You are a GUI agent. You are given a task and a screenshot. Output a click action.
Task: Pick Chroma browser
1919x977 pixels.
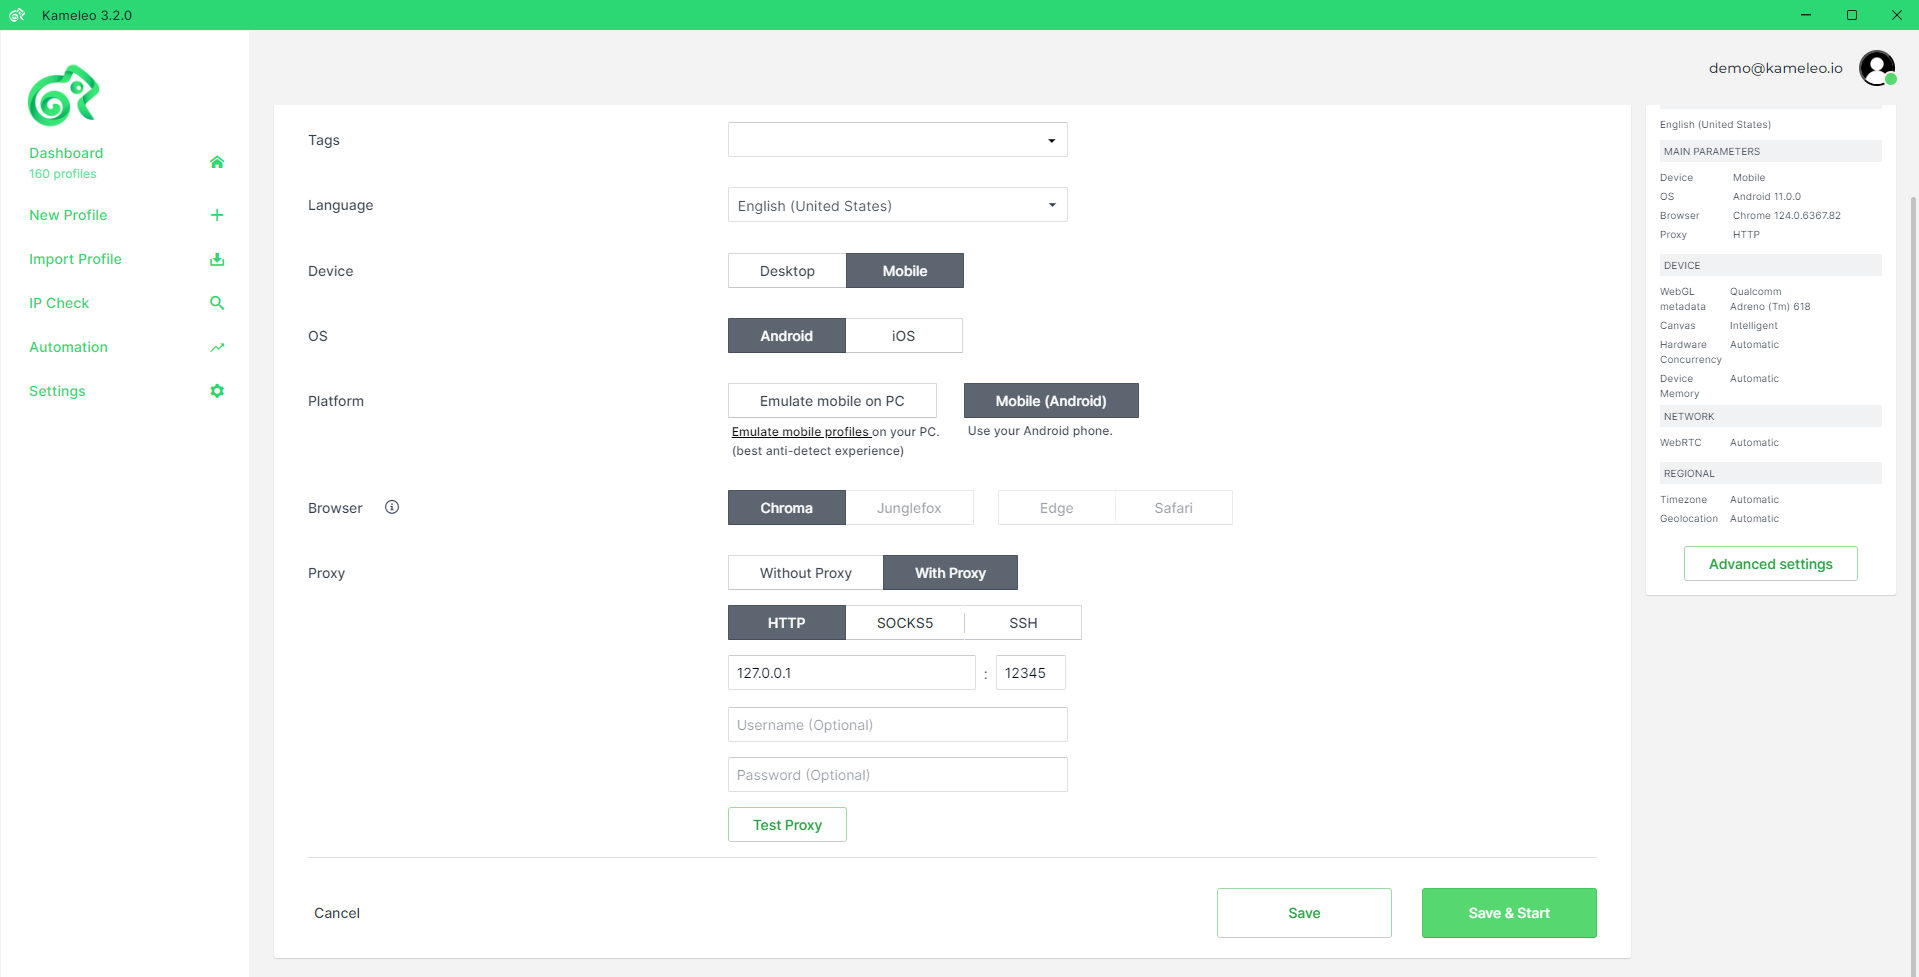coord(787,508)
